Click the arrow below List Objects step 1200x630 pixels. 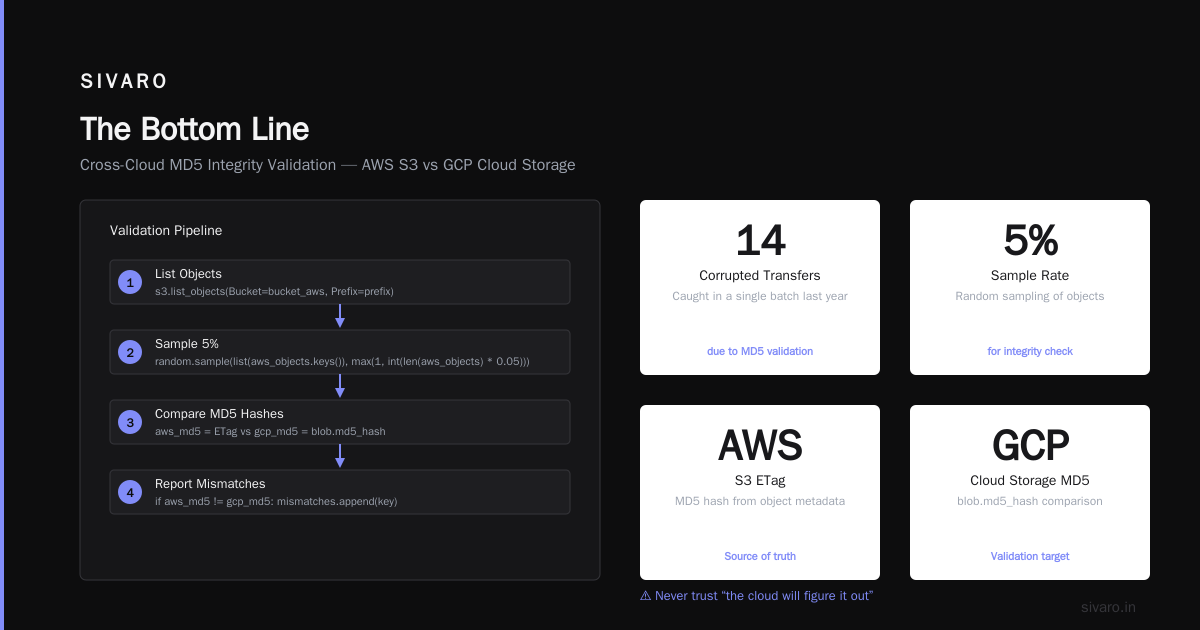click(x=340, y=316)
